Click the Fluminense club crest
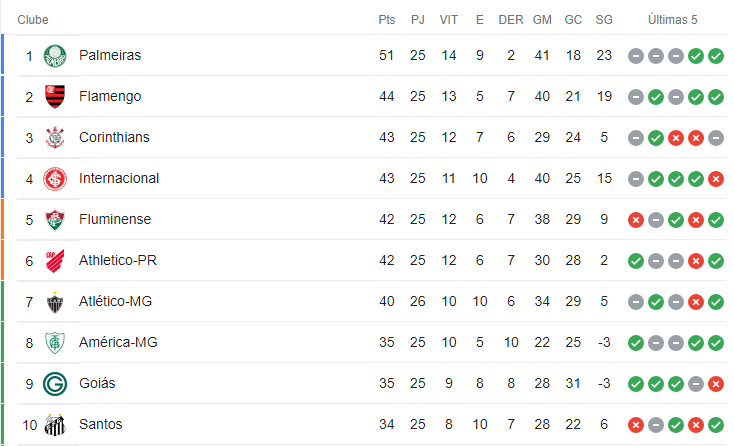 pyautogui.click(x=55, y=219)
